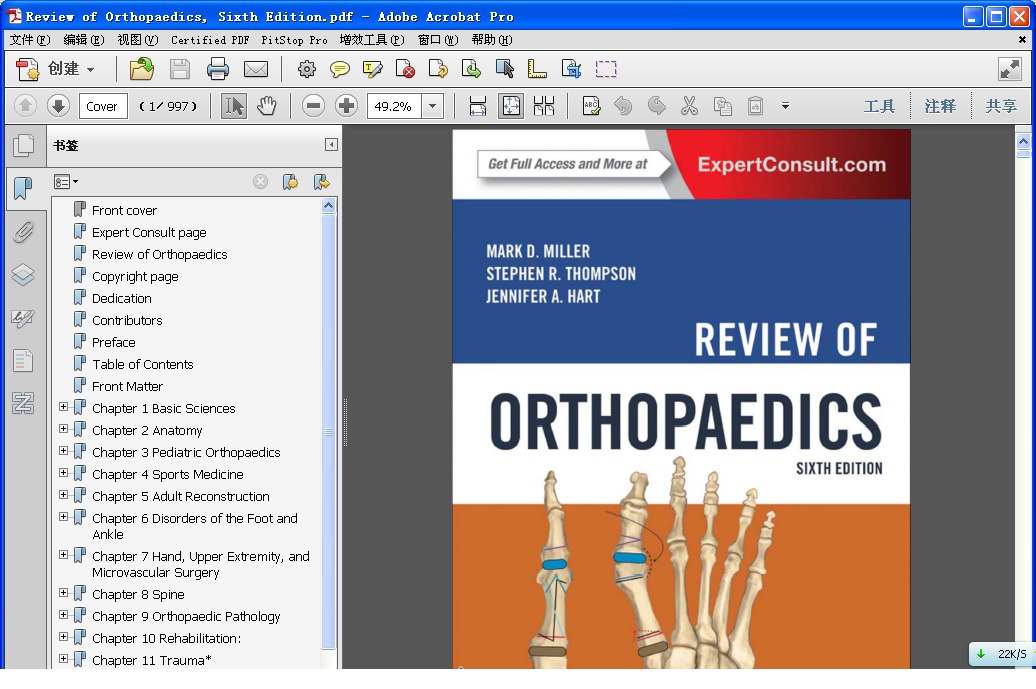
Task: Select the Contributors bookmark
Action: coord(127,320)
